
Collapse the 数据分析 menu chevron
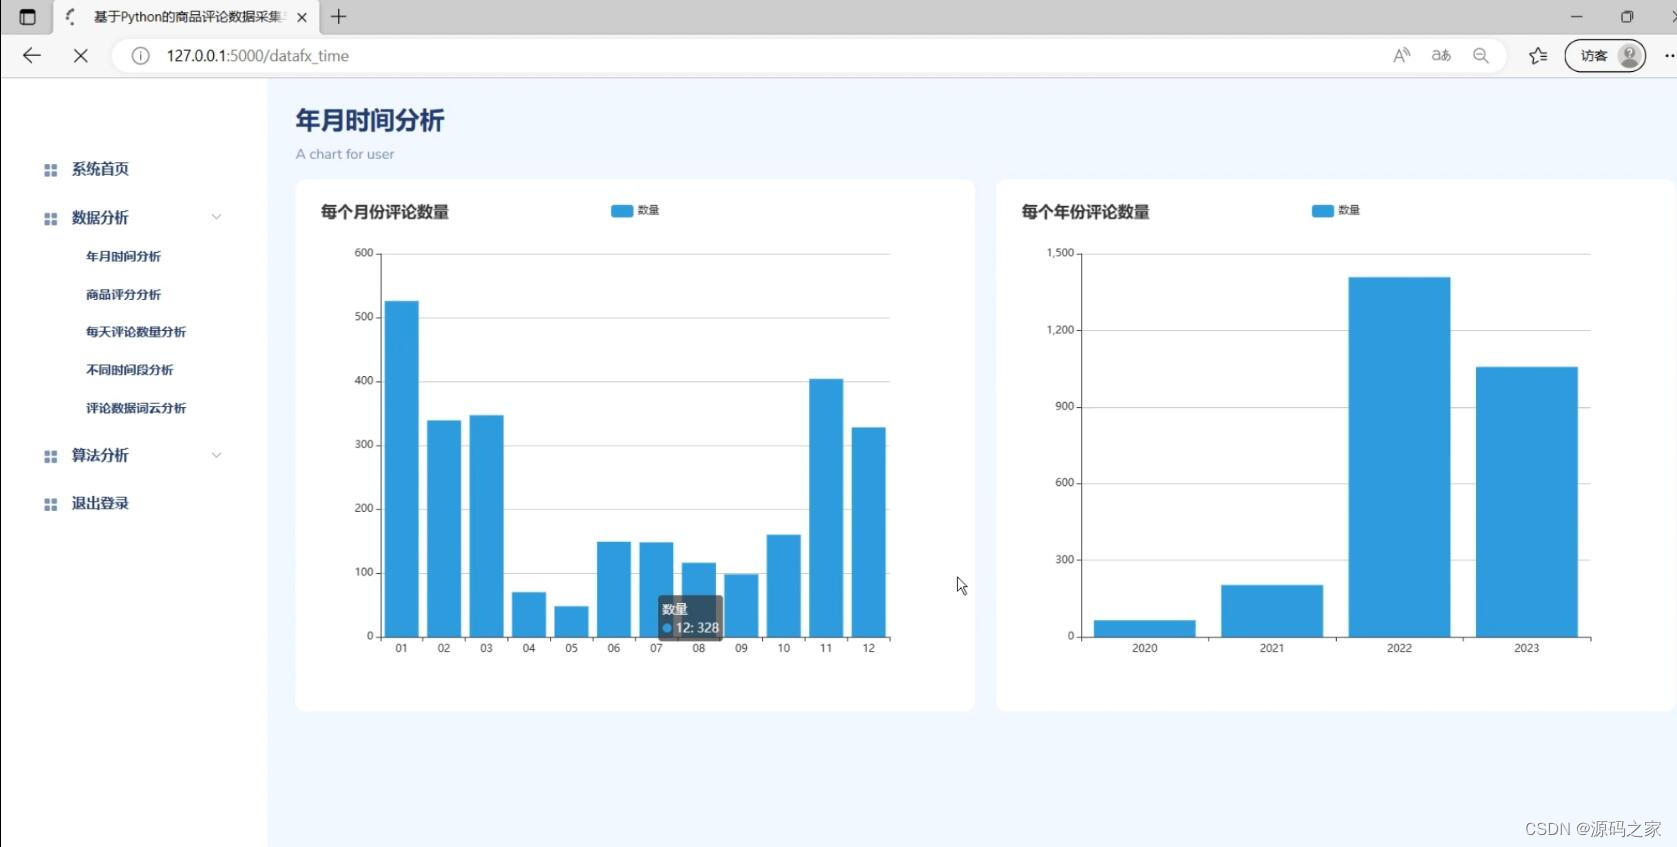pos(216,217)
